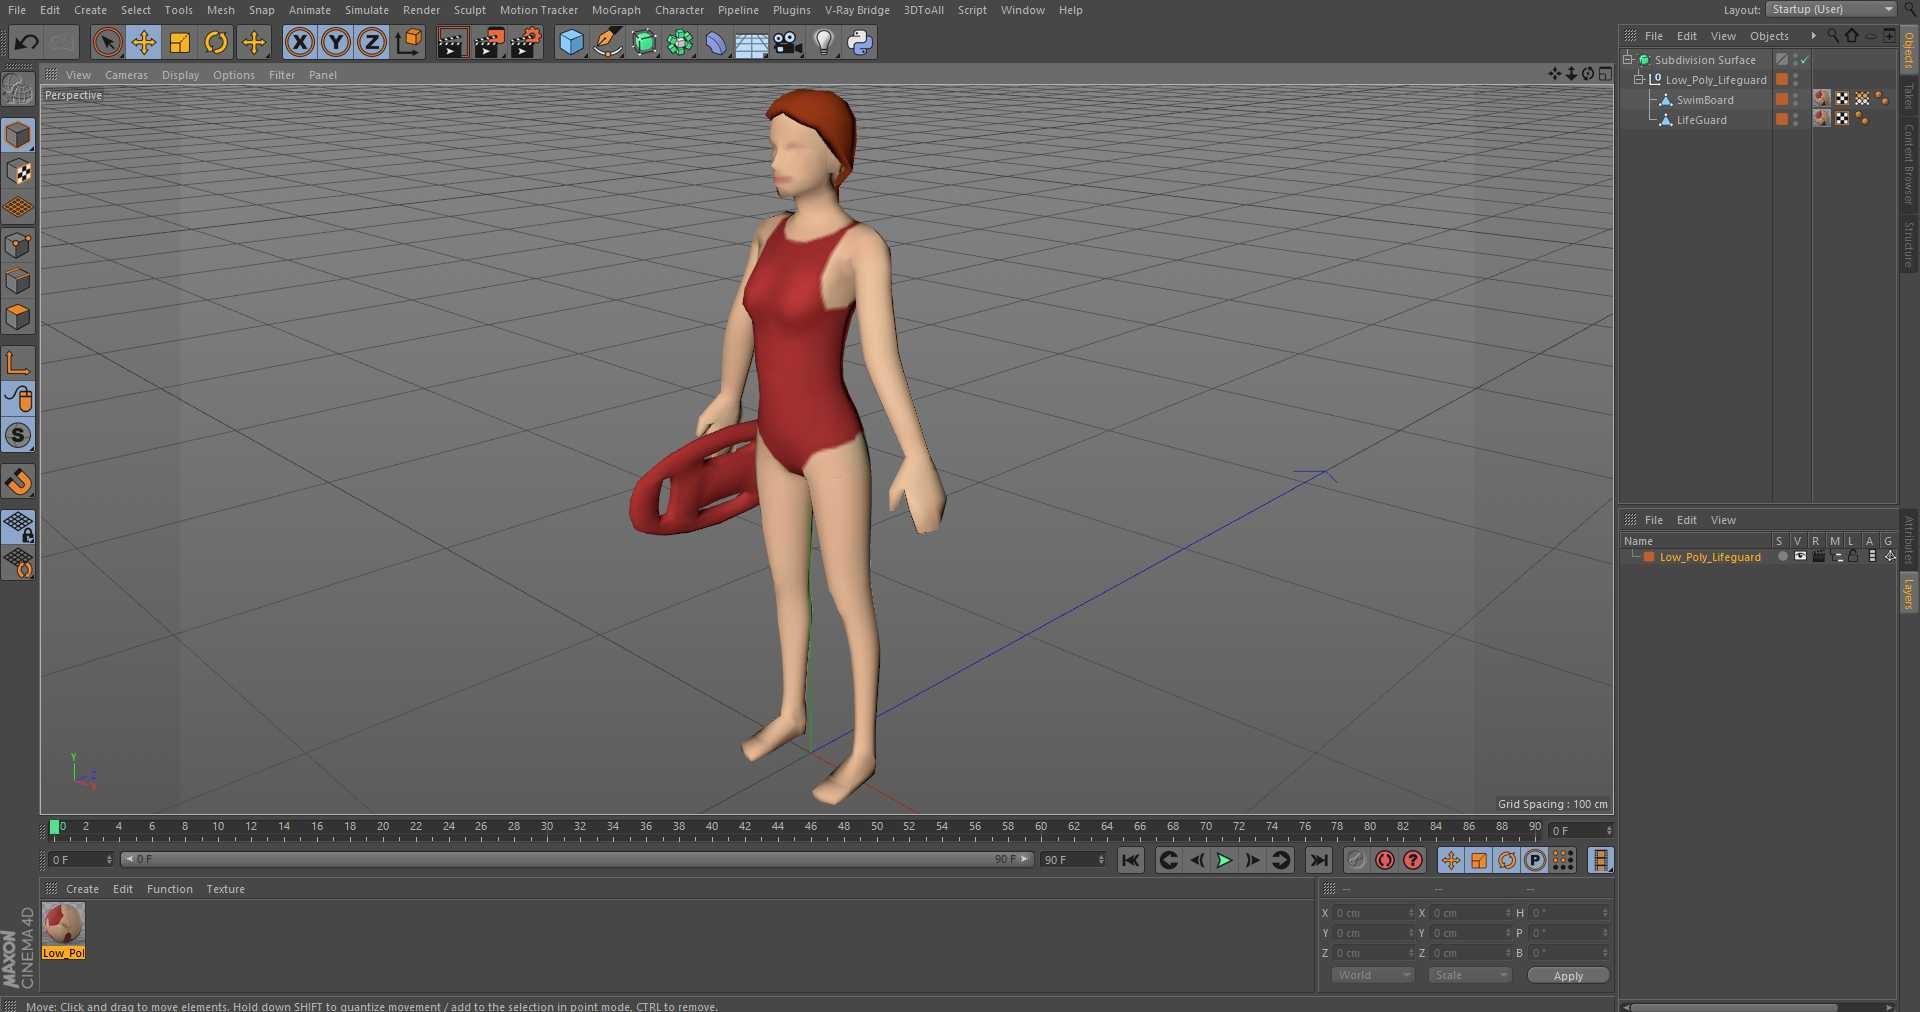Open the deformer bend icon
Viewport: 1920px width, 1012px height.
click(716, 42)
